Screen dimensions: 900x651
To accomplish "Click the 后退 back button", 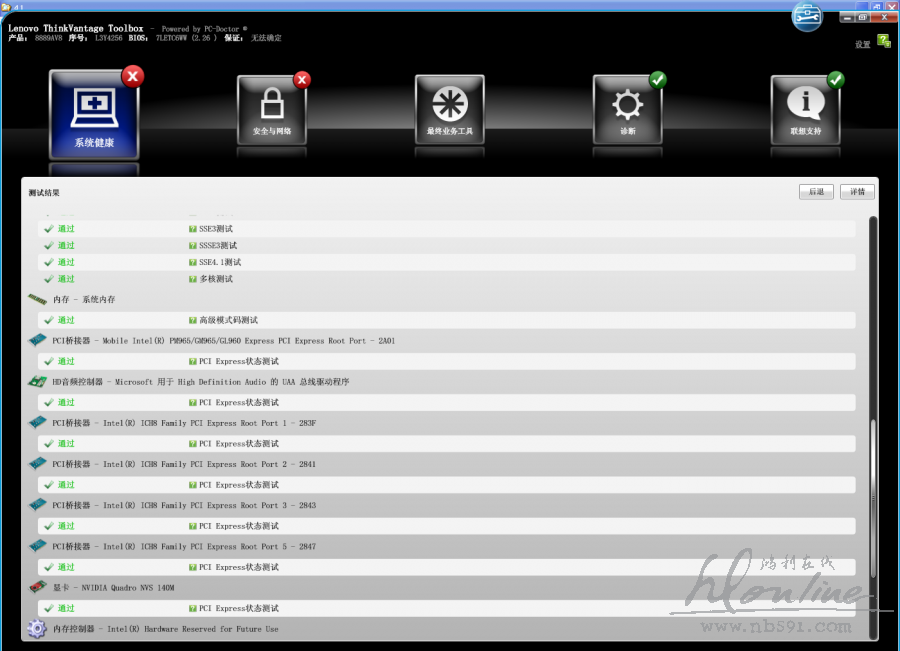I will tap(816, 192).
